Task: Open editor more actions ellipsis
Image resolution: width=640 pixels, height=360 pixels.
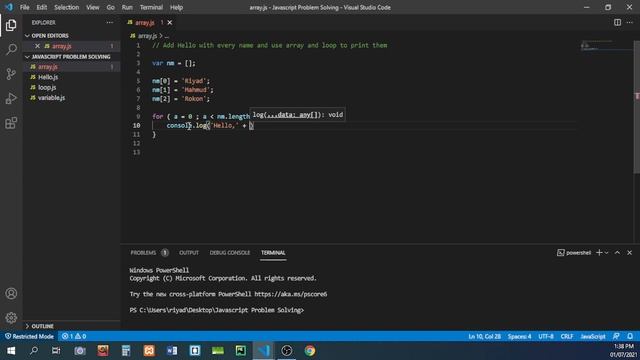Action: click(630, 22)
